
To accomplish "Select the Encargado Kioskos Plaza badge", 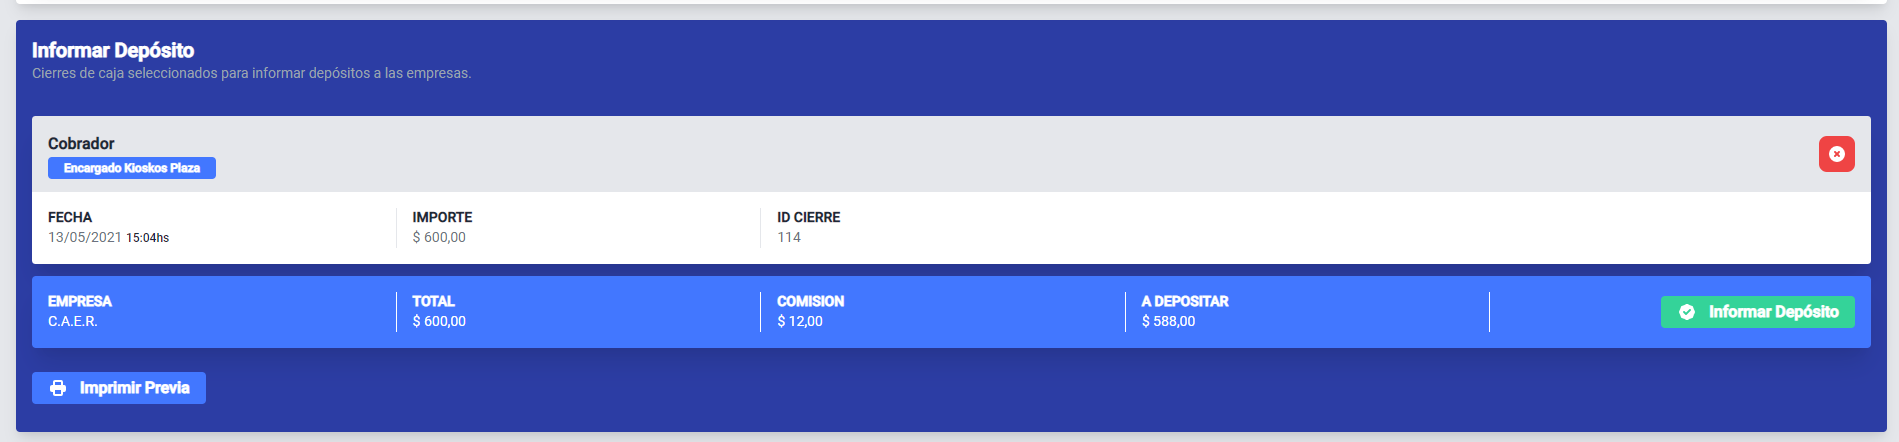I will [132, 168].
